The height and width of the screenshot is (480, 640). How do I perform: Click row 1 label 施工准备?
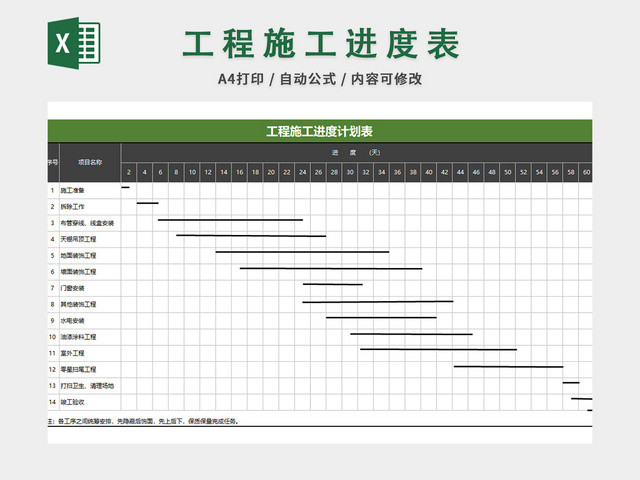[72, 190]
